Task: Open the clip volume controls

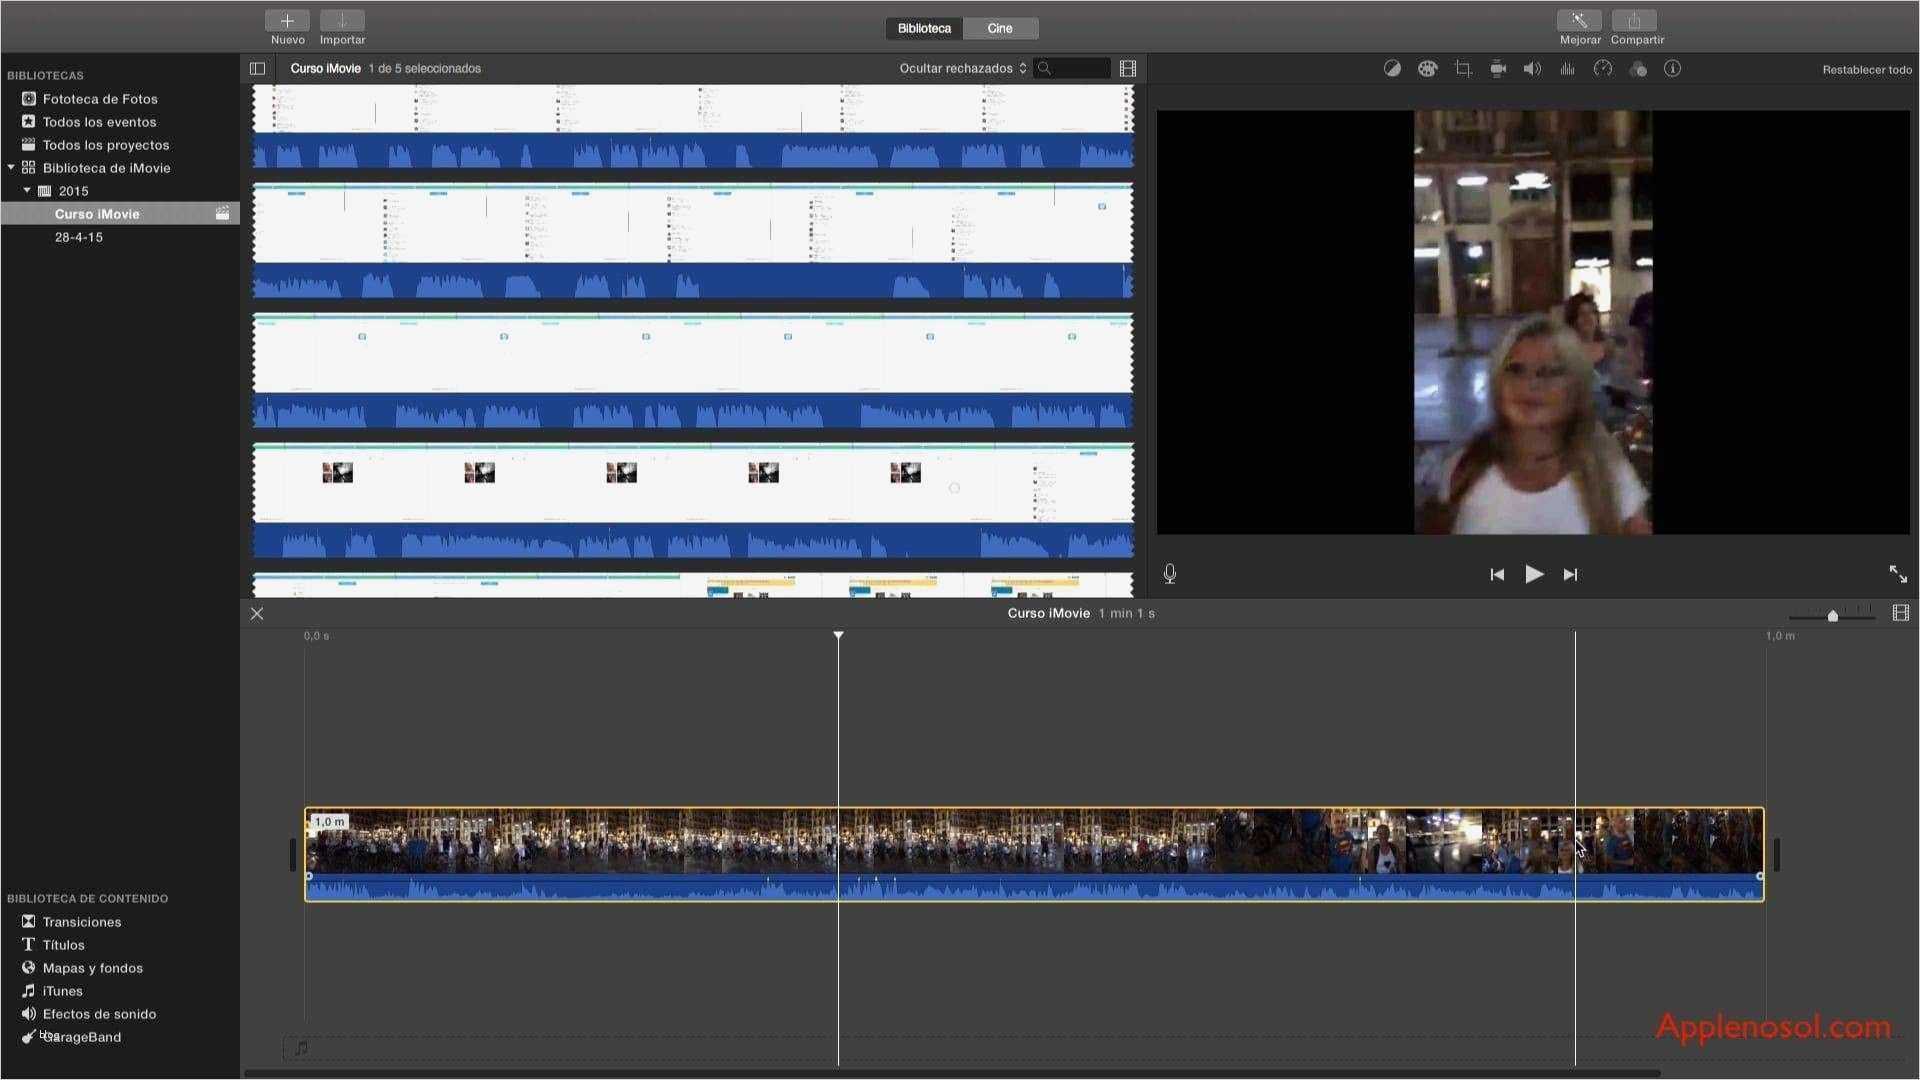Action: point(1532,68)
